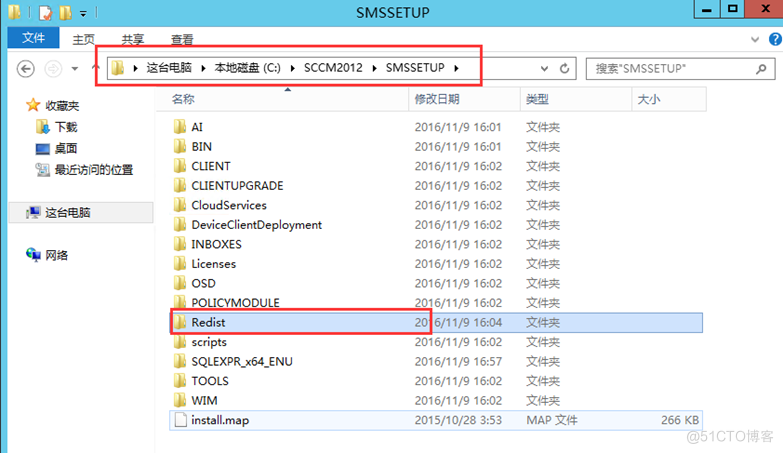Select the SQLEXPR_x64_ENU folder icon
This screenshot has height=453, width=783.
(180, 361)
